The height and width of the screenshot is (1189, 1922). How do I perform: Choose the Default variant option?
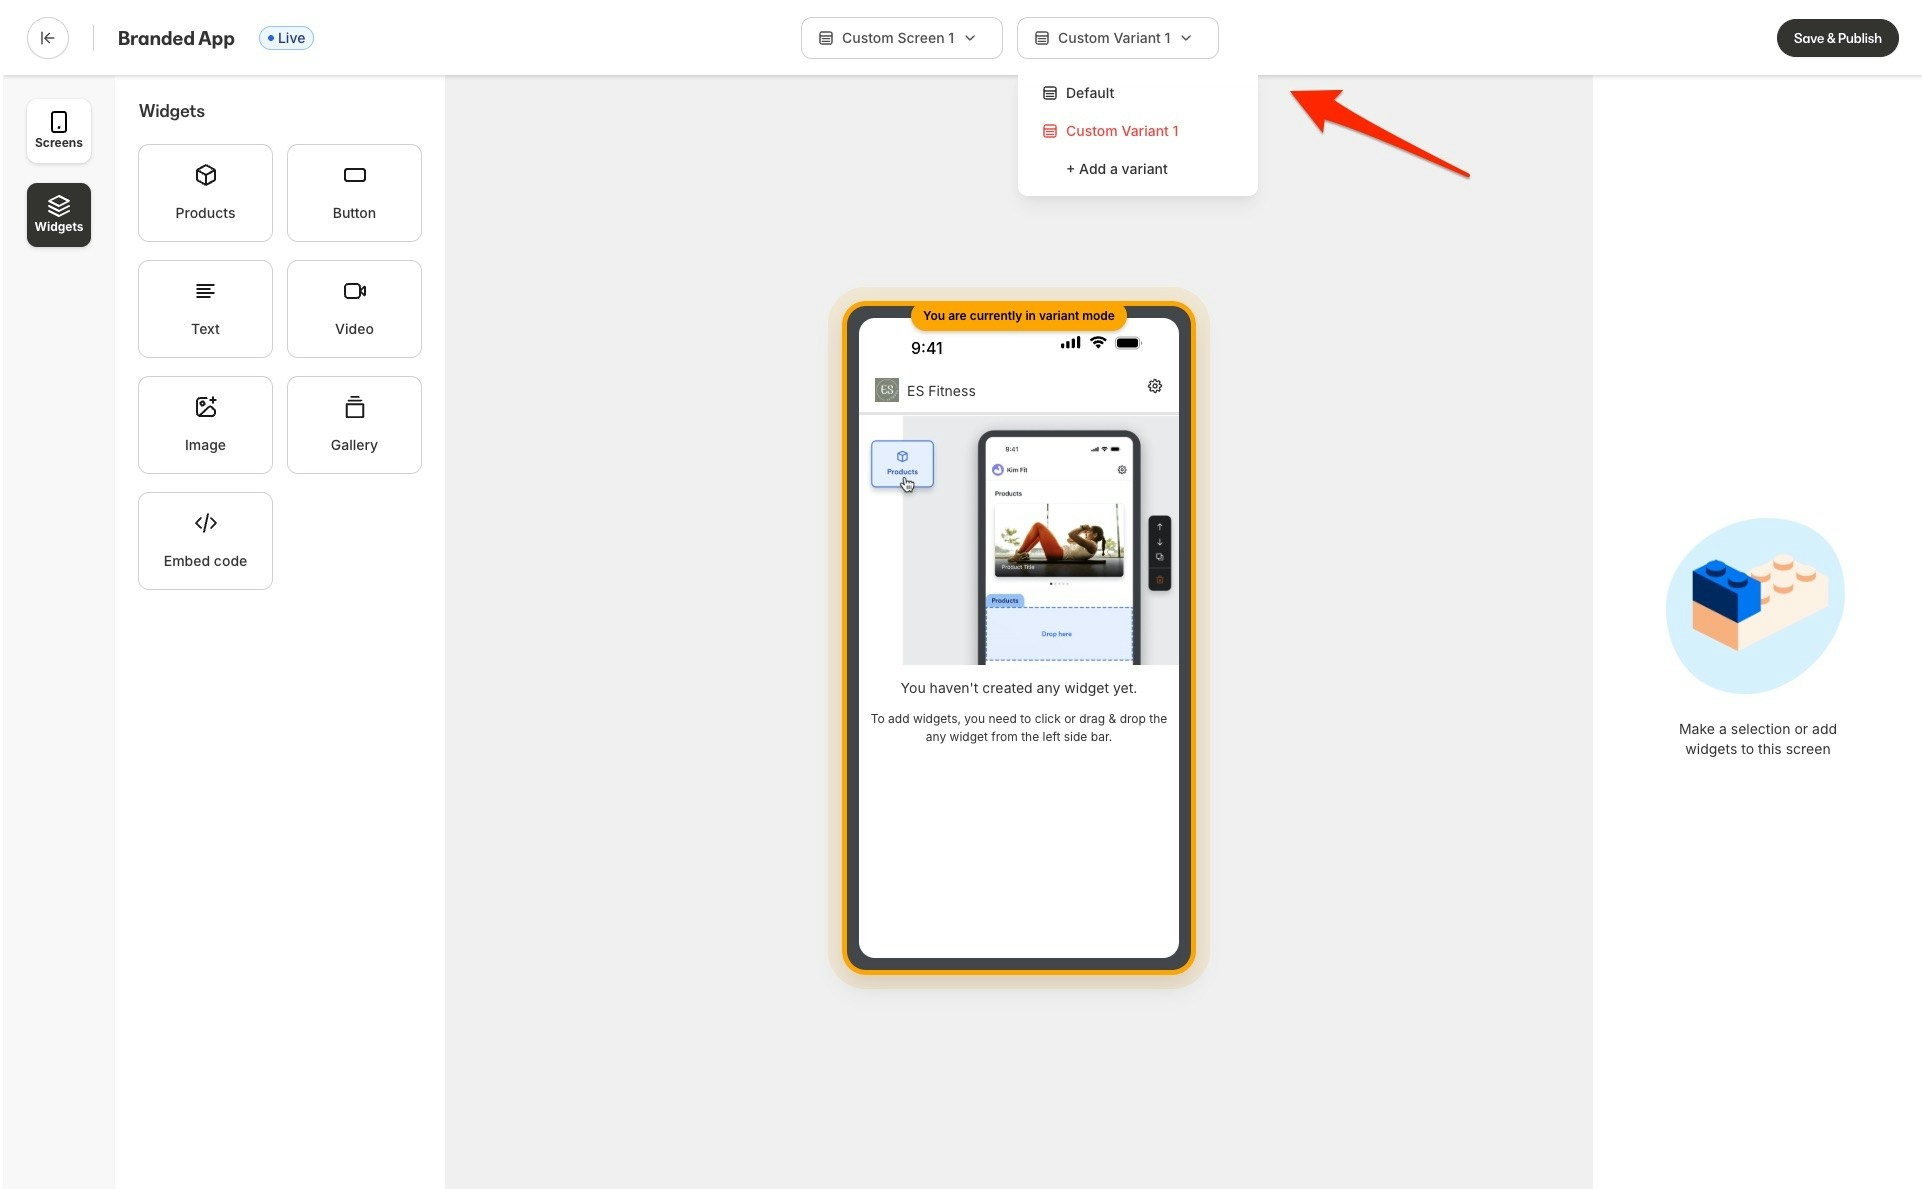1089,93
